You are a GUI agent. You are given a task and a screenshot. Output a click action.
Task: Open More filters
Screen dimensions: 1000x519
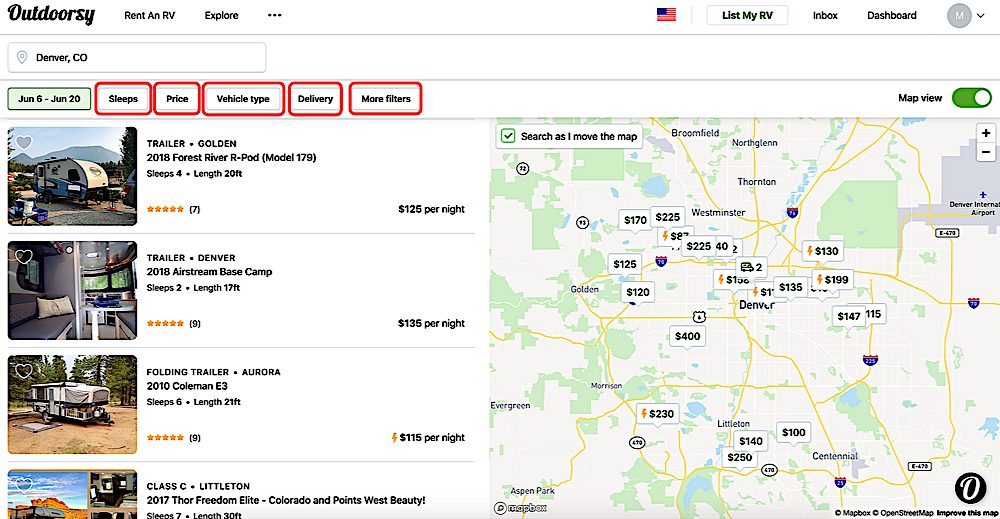point(385,99)
